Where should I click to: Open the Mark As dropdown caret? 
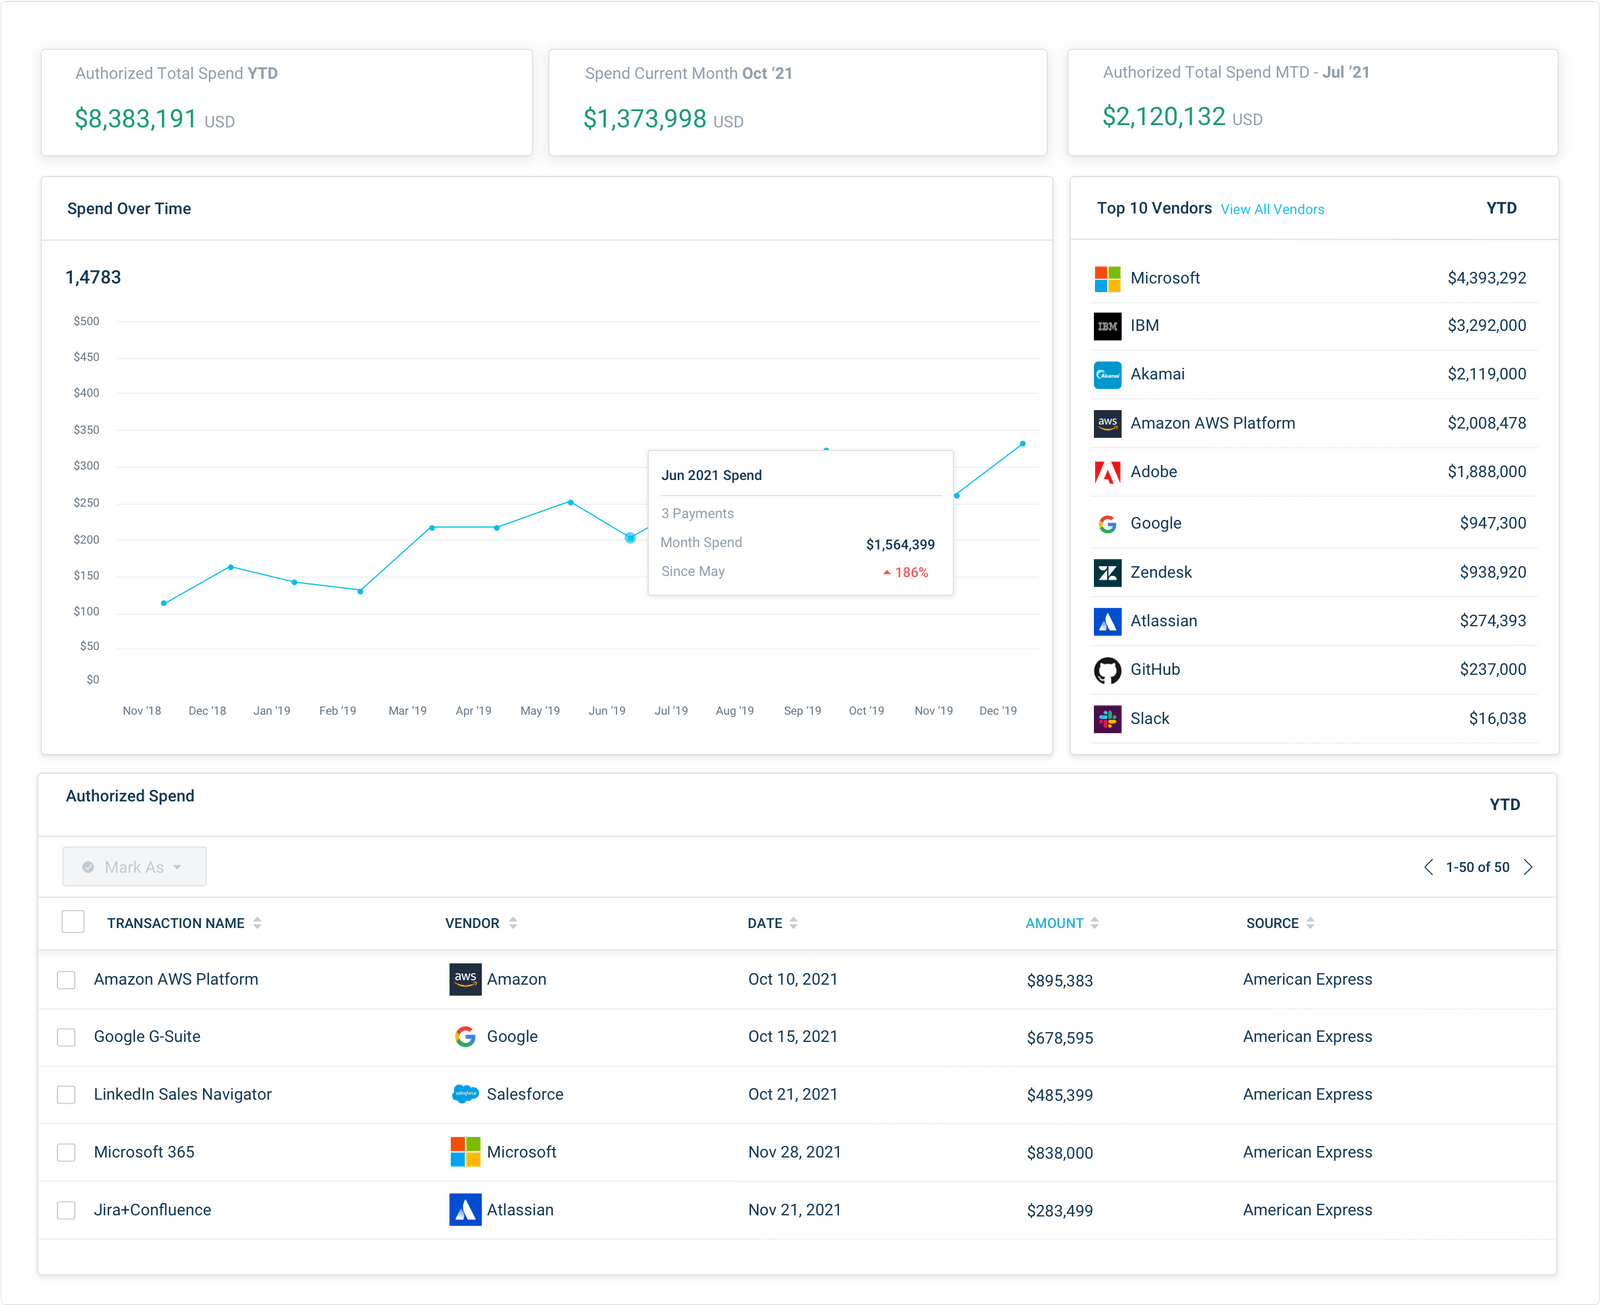[x=177, y=867]
